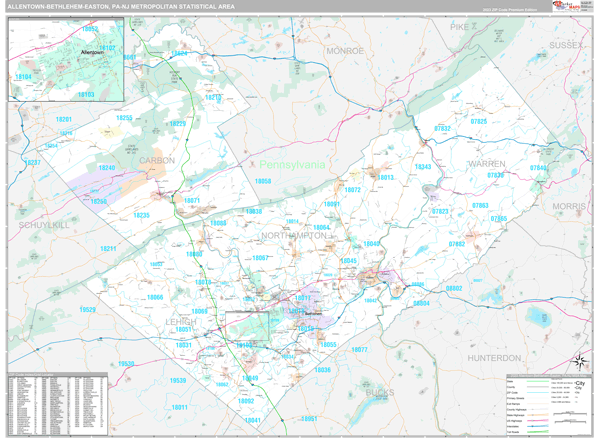The image size is (600, 438).
Task: Click ZIP code 18051
Action: coord(183,329)
